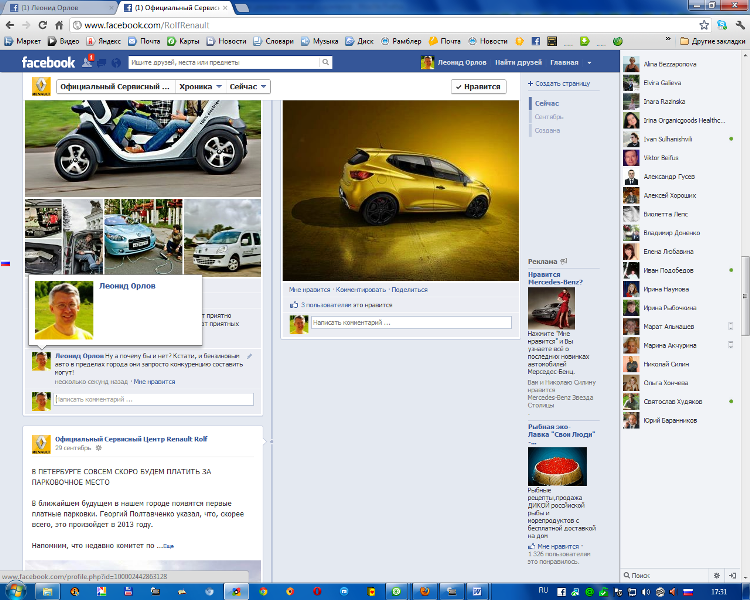Select Создана in the timeline navigator

(547, 130)
